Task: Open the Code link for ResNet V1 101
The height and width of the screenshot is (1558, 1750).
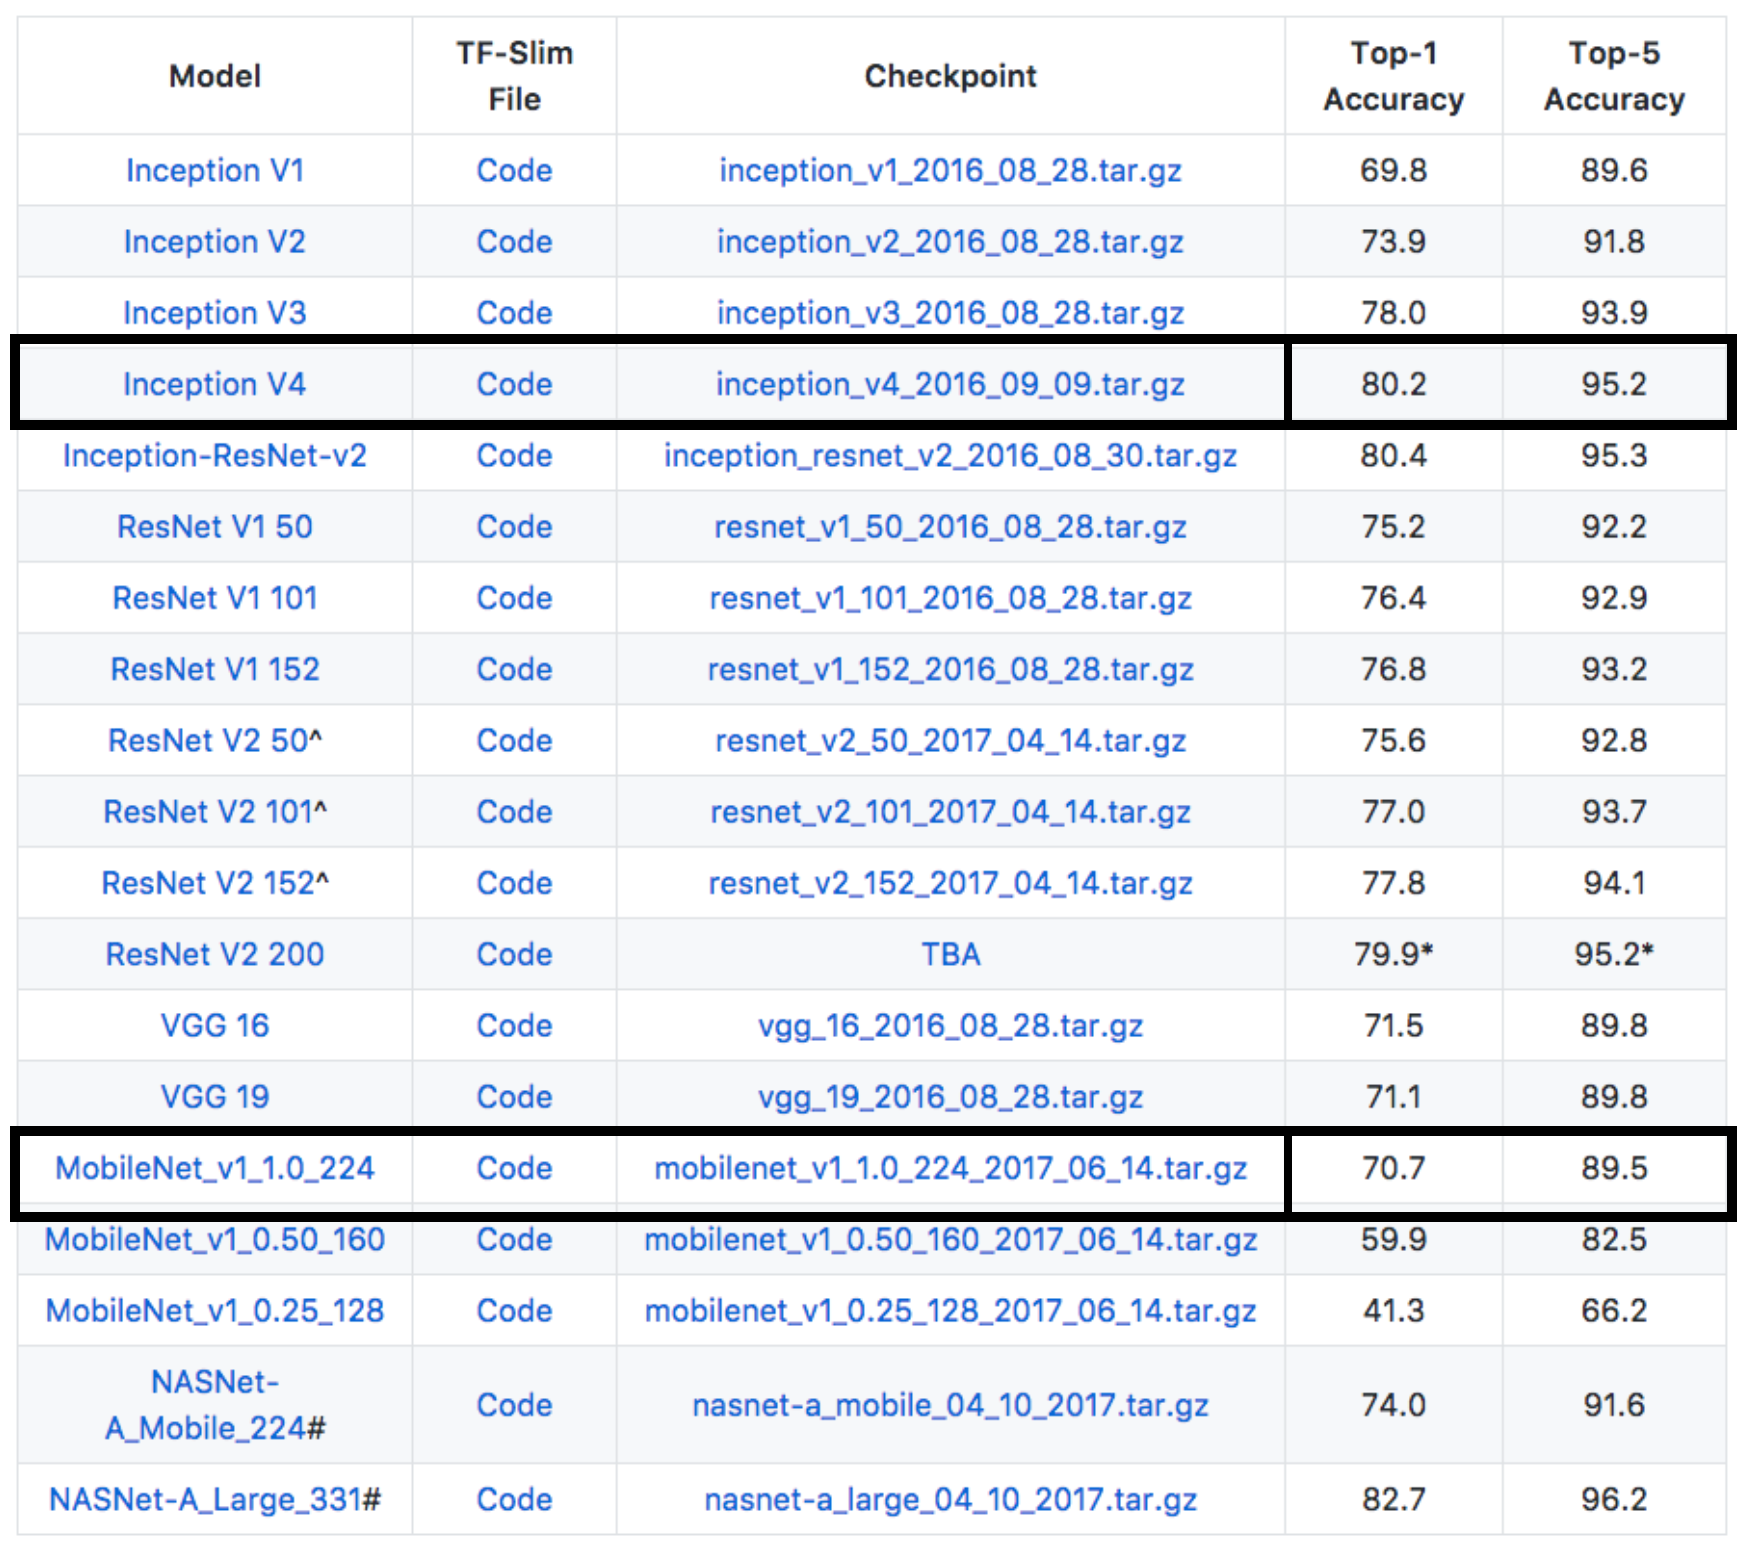Action: (x=514, y=598)
